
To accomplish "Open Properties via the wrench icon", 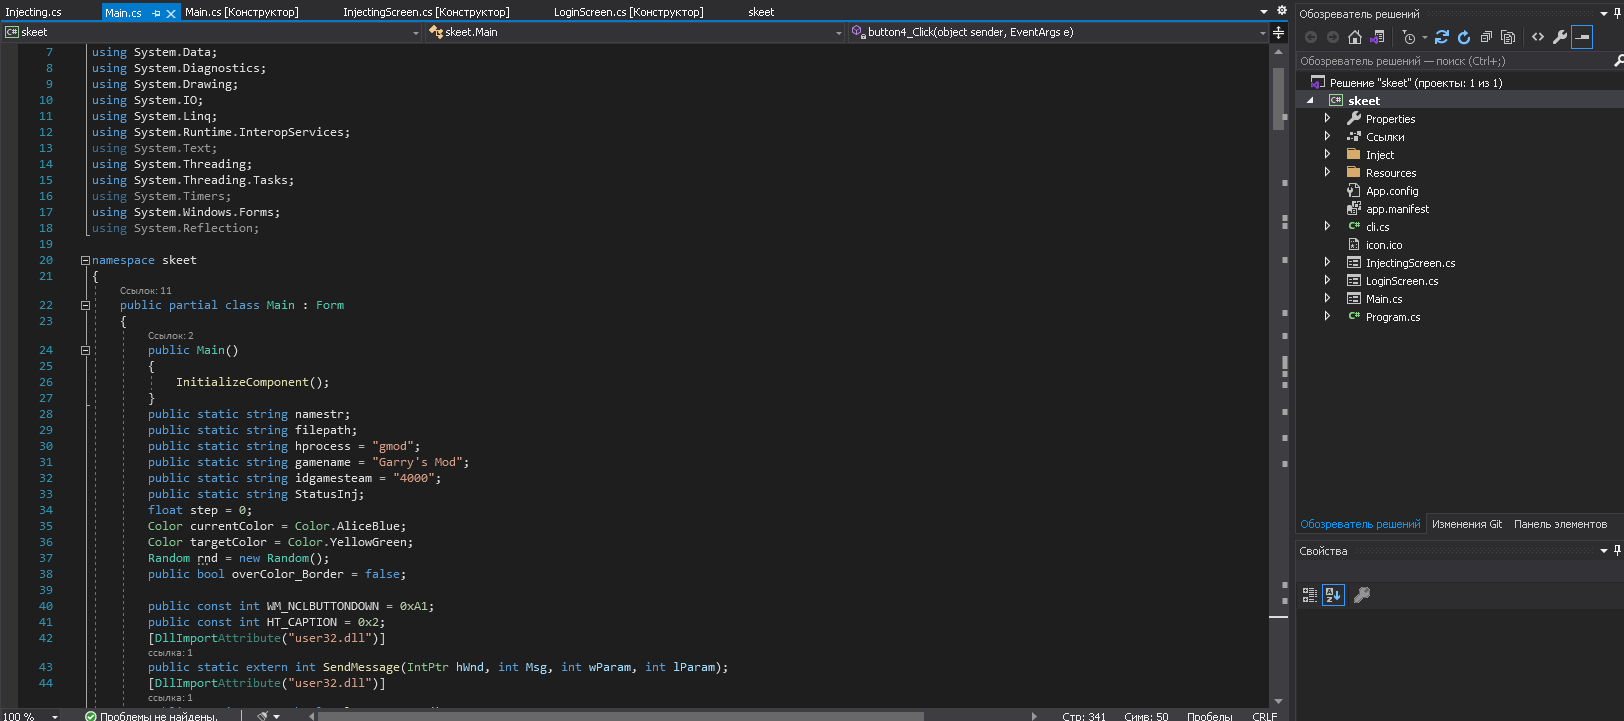I will pos(1560,37).
